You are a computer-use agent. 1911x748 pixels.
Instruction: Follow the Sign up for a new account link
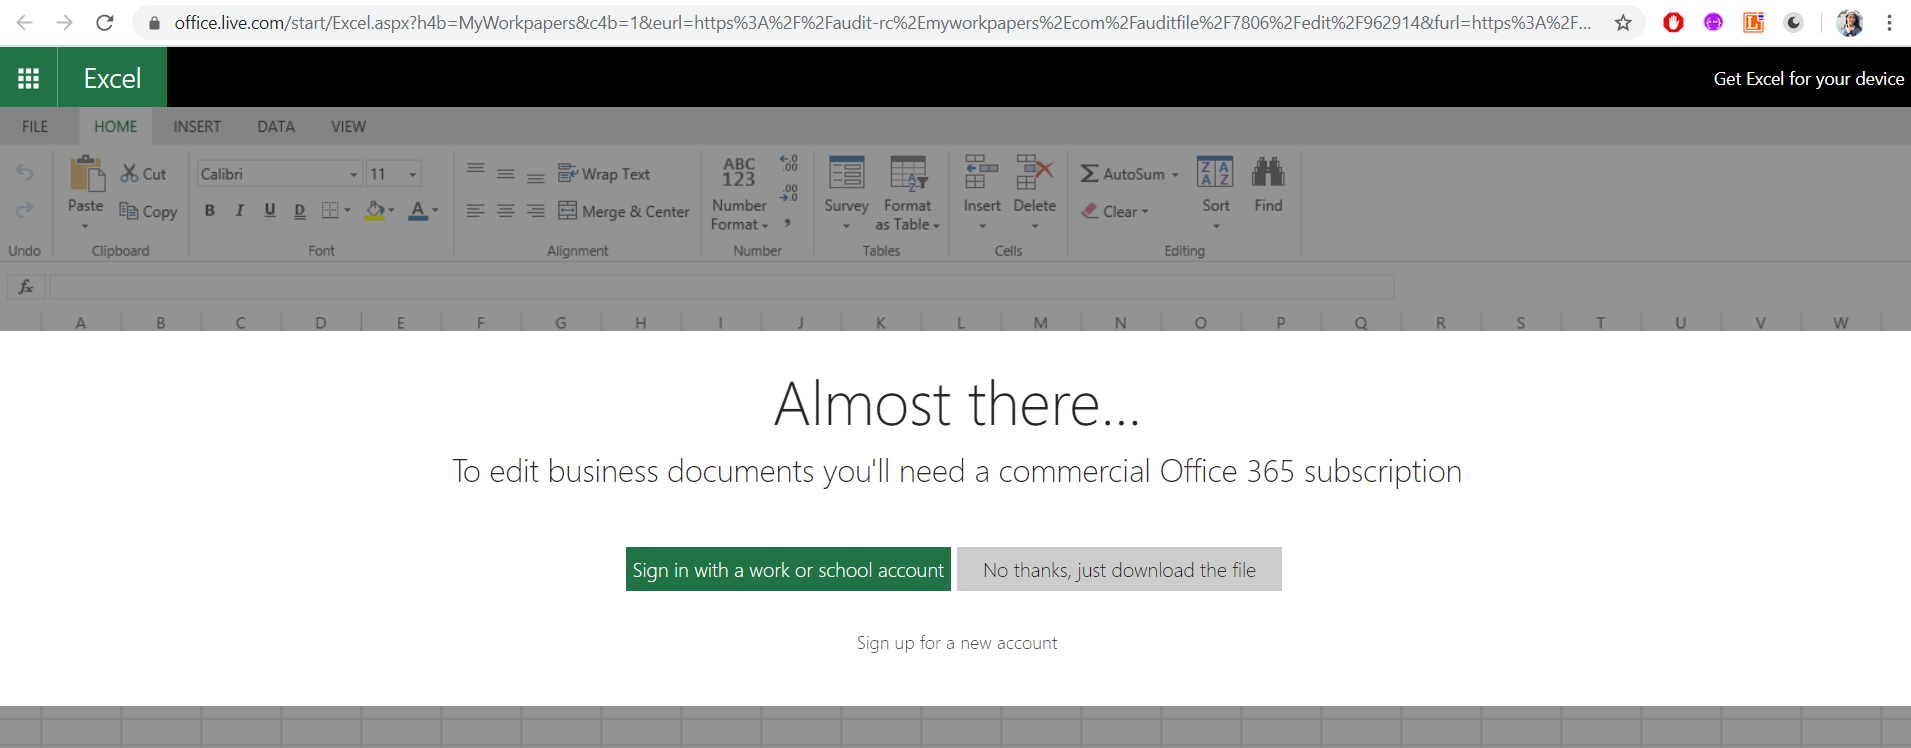[957, 643]
